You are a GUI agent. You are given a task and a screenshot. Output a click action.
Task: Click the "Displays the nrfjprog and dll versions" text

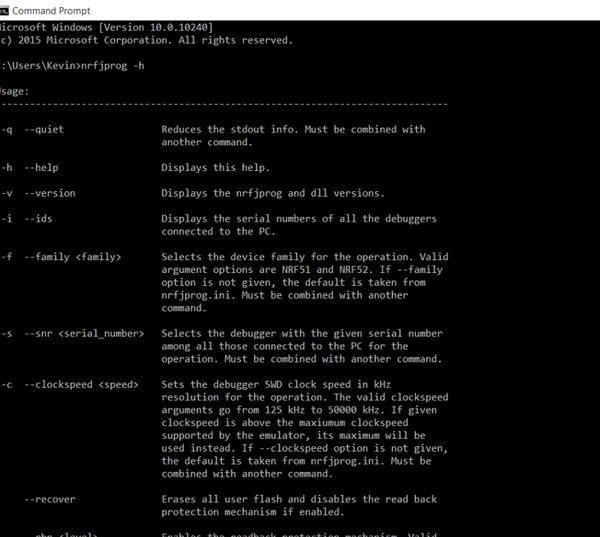pyautogui.click(x=273, y=193)
